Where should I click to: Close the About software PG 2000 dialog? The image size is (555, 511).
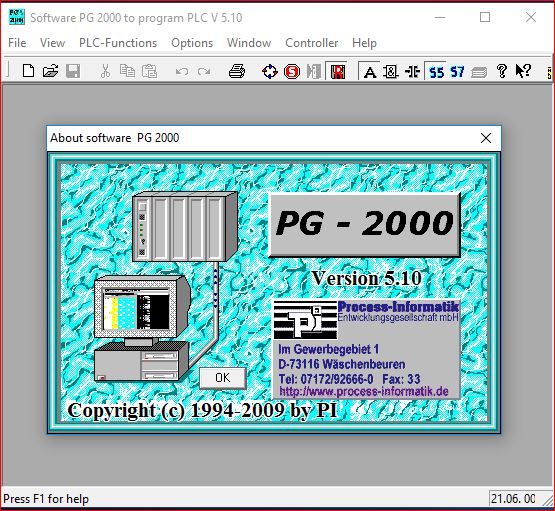point(486,138)
